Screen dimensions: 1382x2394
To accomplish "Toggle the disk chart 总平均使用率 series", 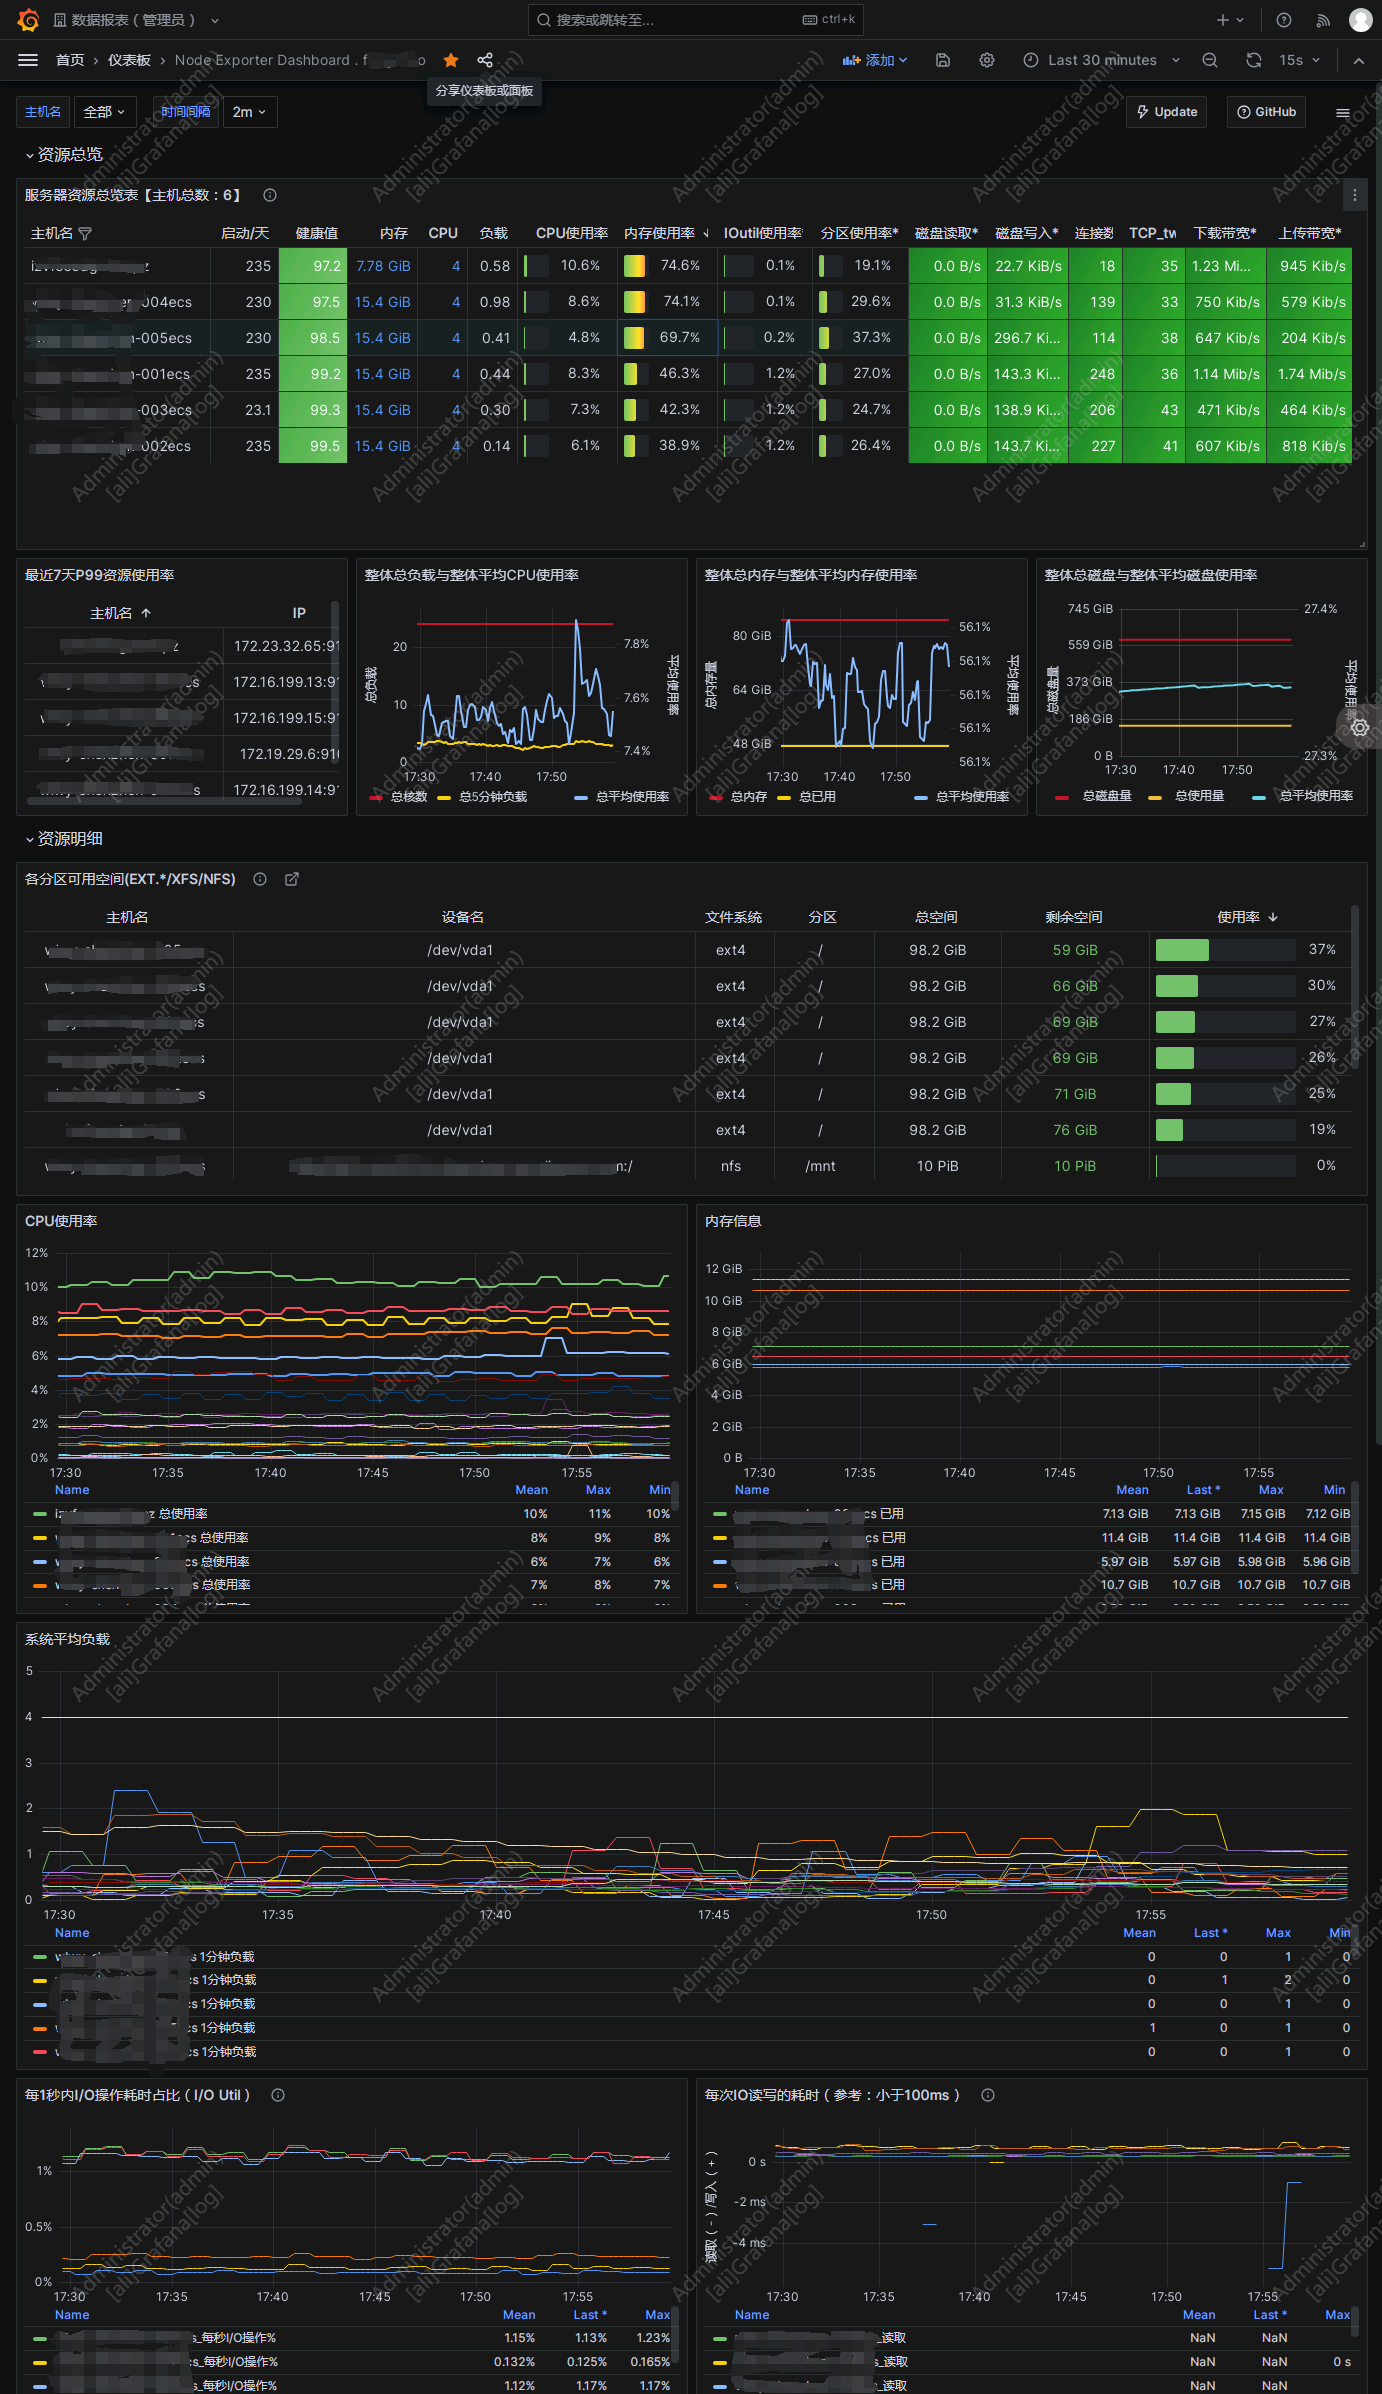I will pyautogui.click(x=1316, y=796).
